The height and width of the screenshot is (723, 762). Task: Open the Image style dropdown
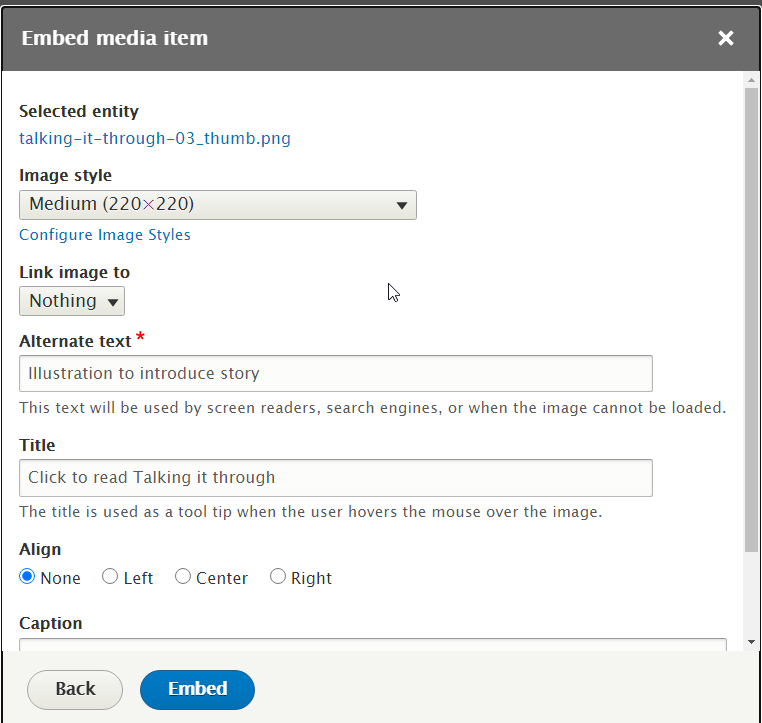pos(218,205)
